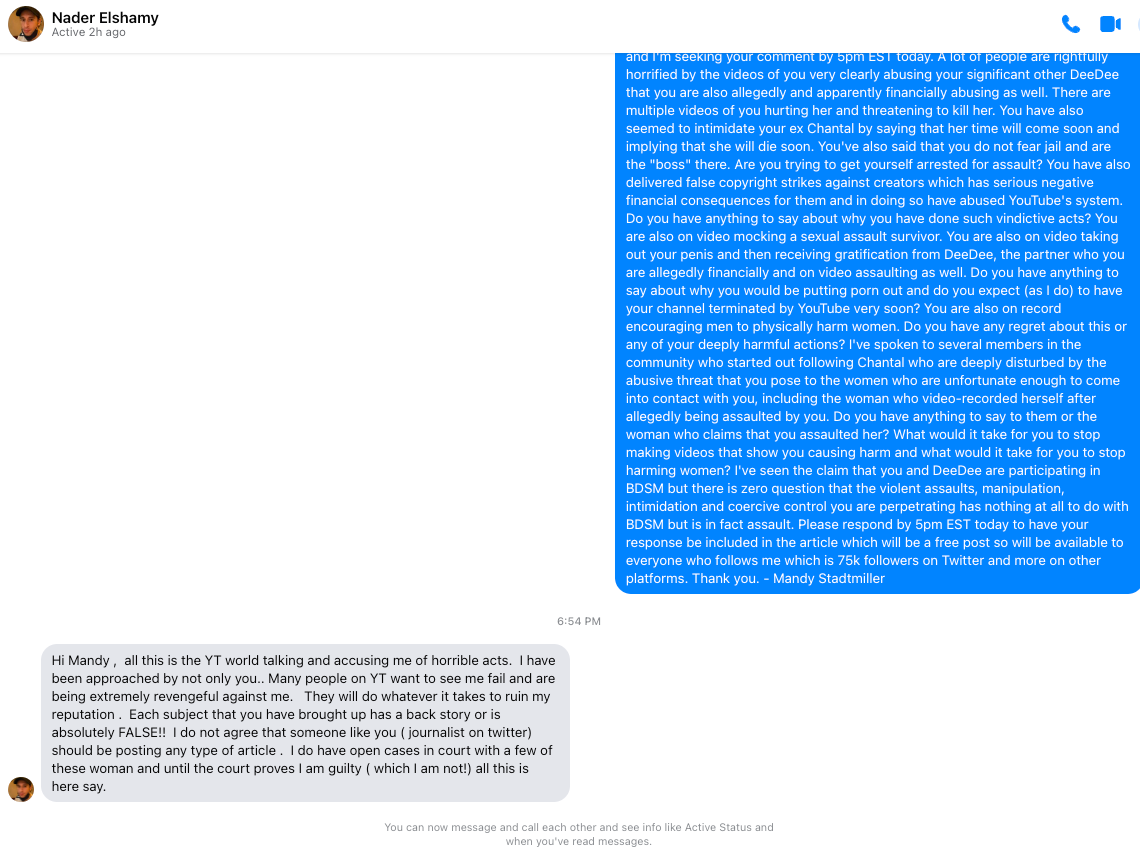1140x857 pixels.
Task: Click the phrase "absolutely FALSE!!" in the reply
Action: (109, 733)
